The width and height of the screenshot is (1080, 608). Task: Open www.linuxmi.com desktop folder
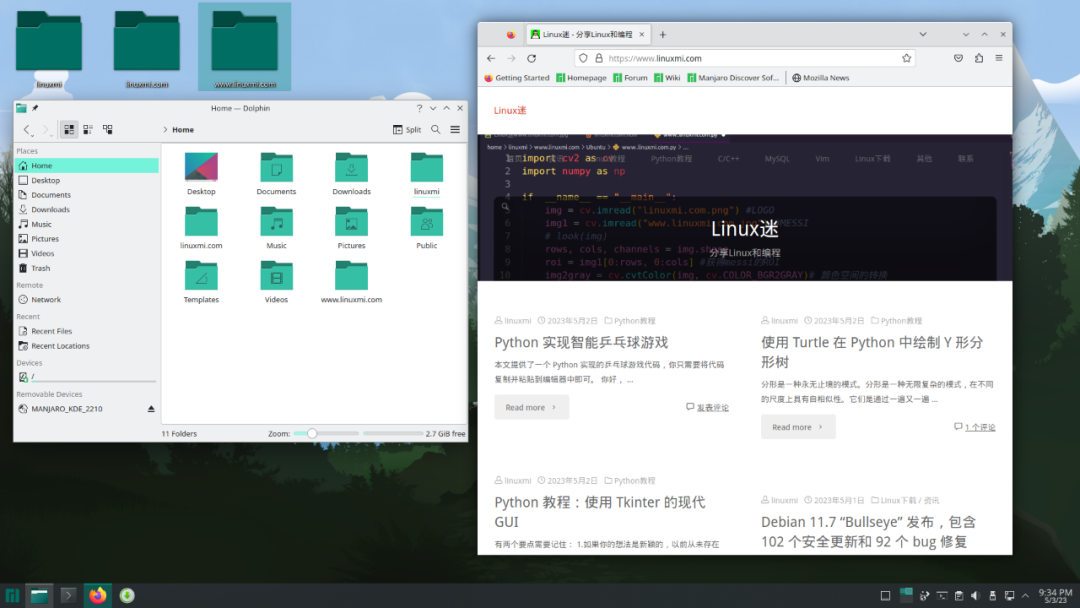pos(245,48)
